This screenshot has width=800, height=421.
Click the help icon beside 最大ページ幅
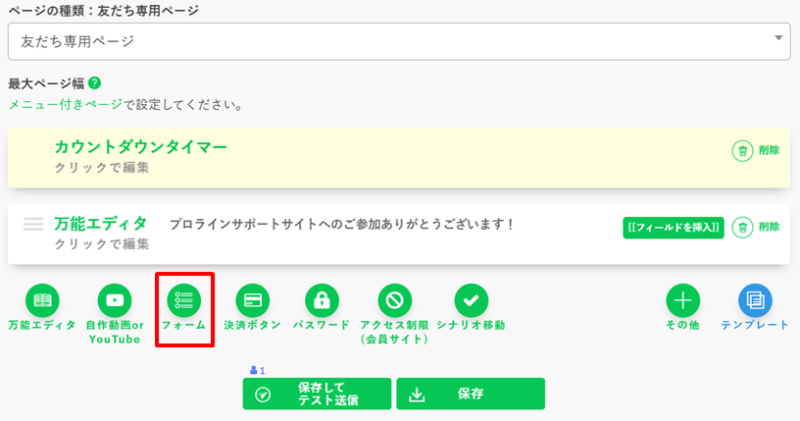[95, 84]
